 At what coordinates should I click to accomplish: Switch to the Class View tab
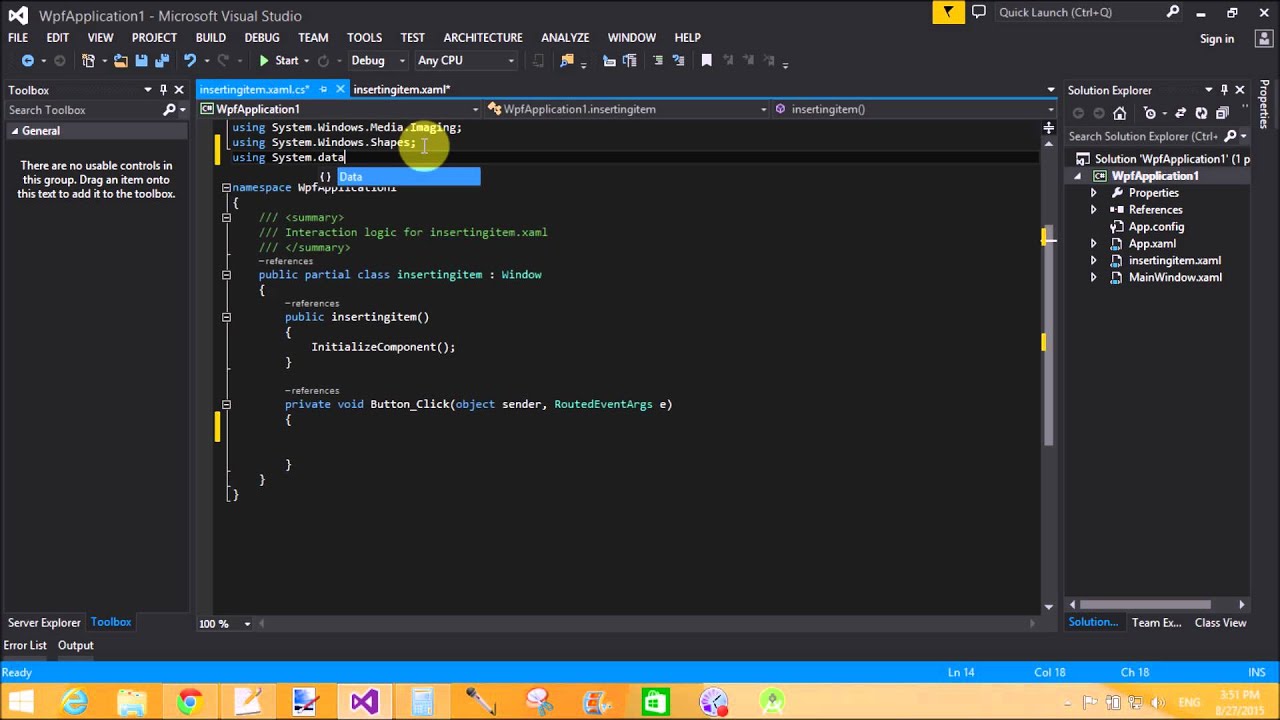[x=1220, y=623]
